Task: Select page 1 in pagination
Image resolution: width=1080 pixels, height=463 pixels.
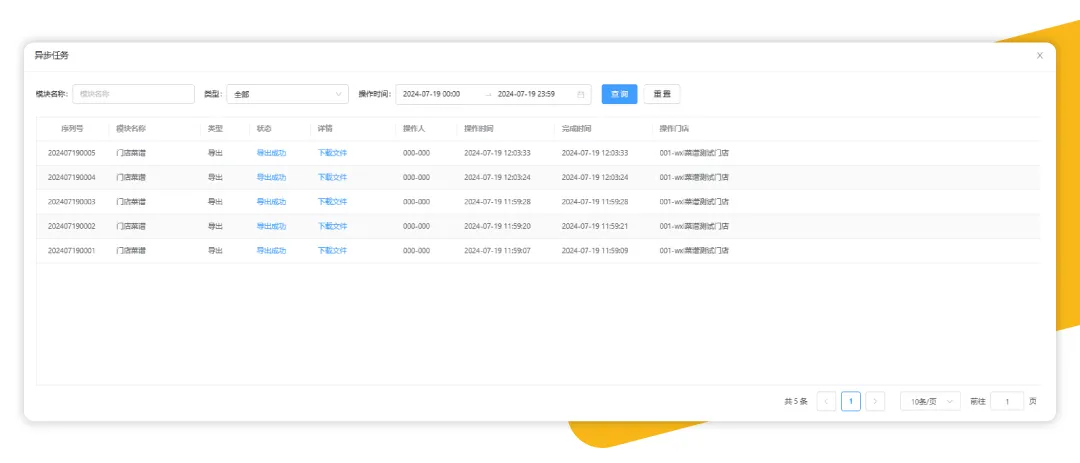Action: point(851,401)
